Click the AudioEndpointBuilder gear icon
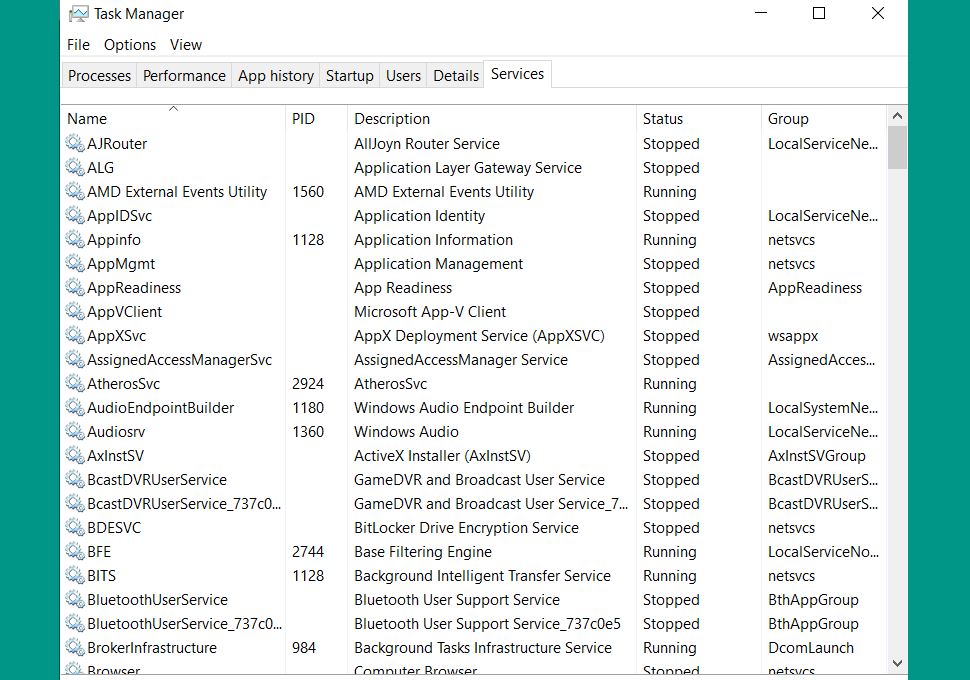This screenshot has width=970, height=680. (75, 408)
